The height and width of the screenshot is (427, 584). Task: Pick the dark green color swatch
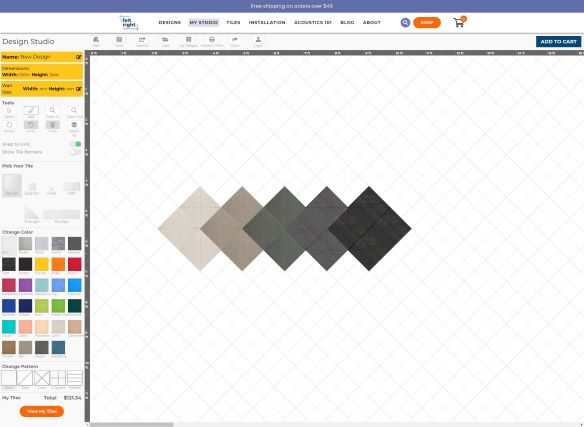[x=74, y=306]
